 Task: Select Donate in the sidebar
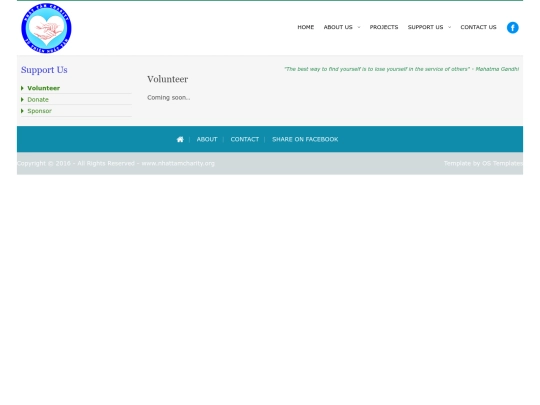pyautogui.click(x=38, y=100)
